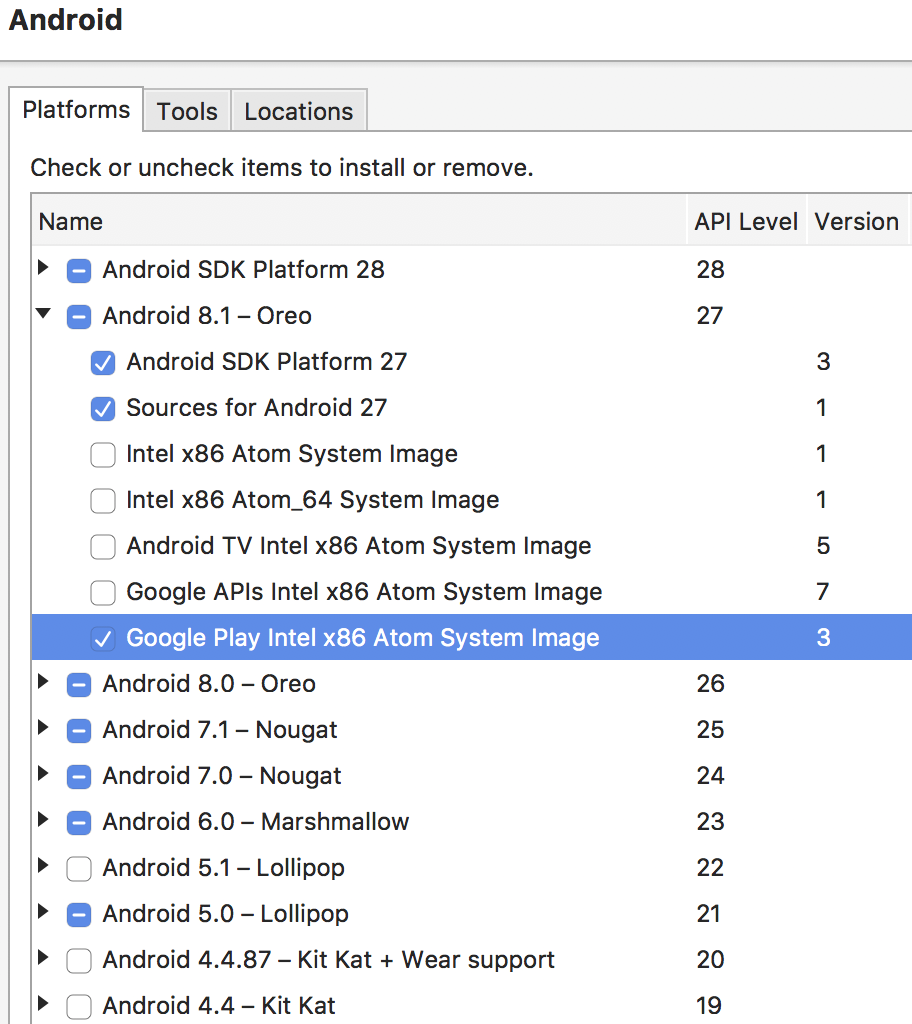Click version 7 of Google APIs image

[x=823, y=592]
